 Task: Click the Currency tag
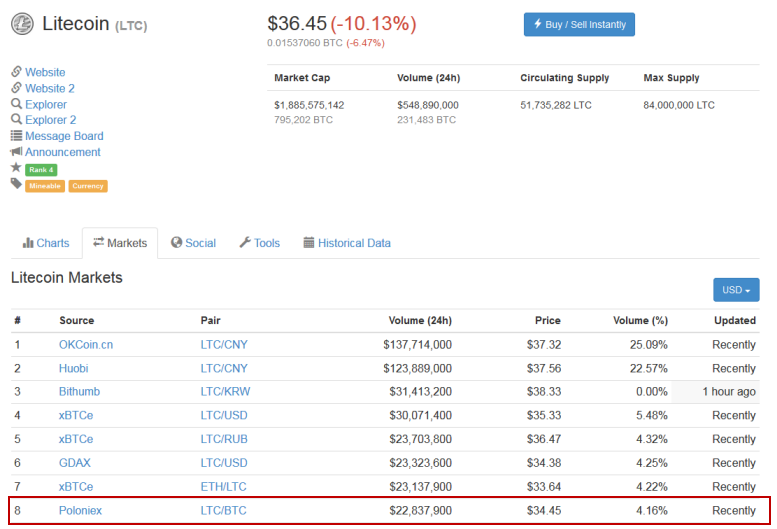click(x=88, y=186)
